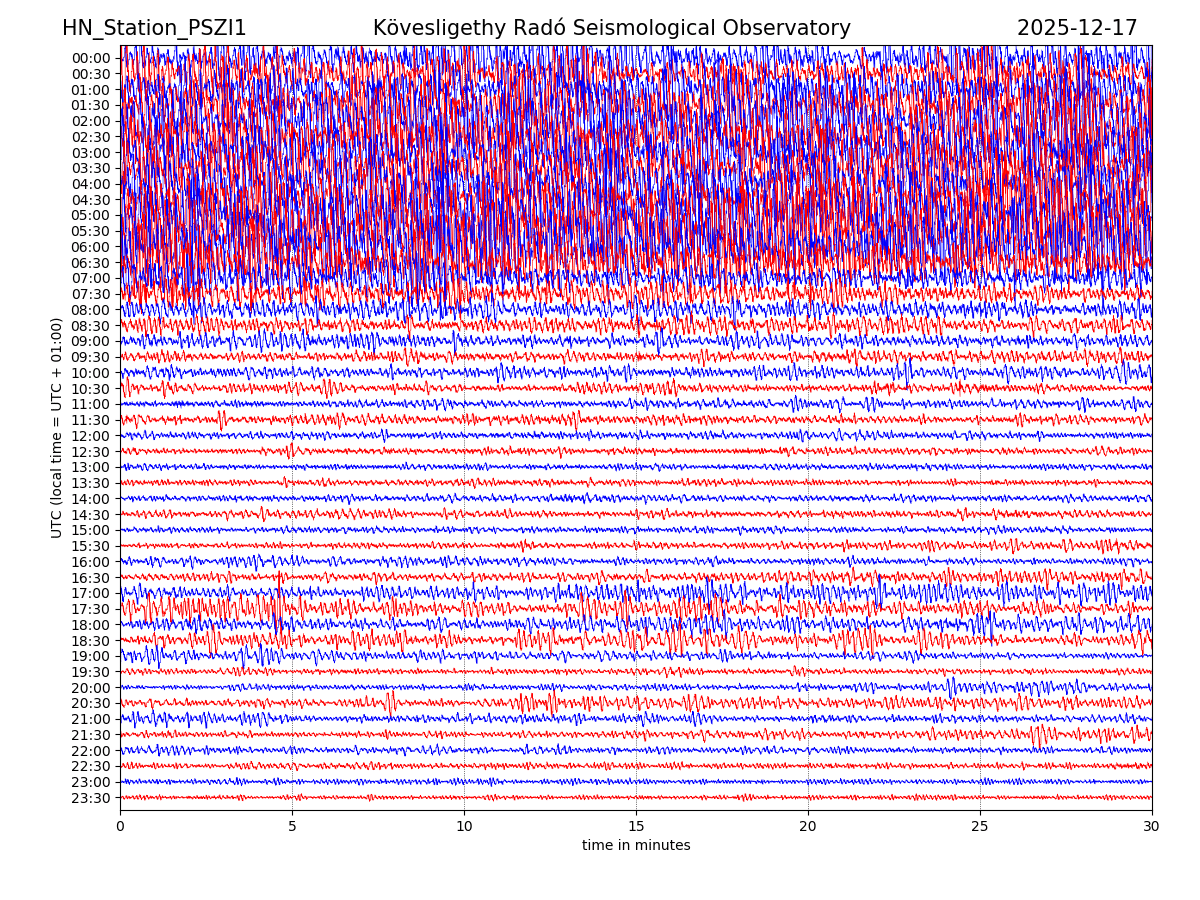Click the 10 tick on the minutes axis
This screenshot has height=900, width=1200.
[x=464, y=826]
